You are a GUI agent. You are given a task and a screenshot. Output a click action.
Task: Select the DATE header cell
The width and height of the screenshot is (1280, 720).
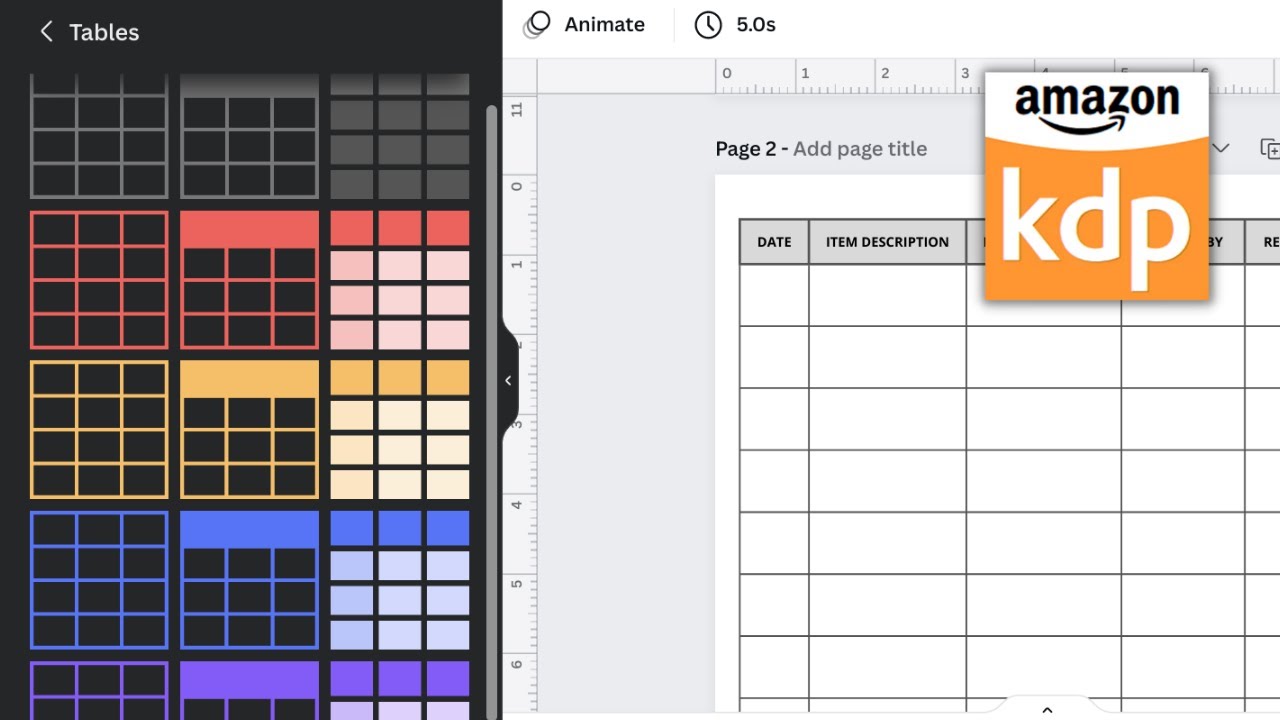click(x=774, y=242)
